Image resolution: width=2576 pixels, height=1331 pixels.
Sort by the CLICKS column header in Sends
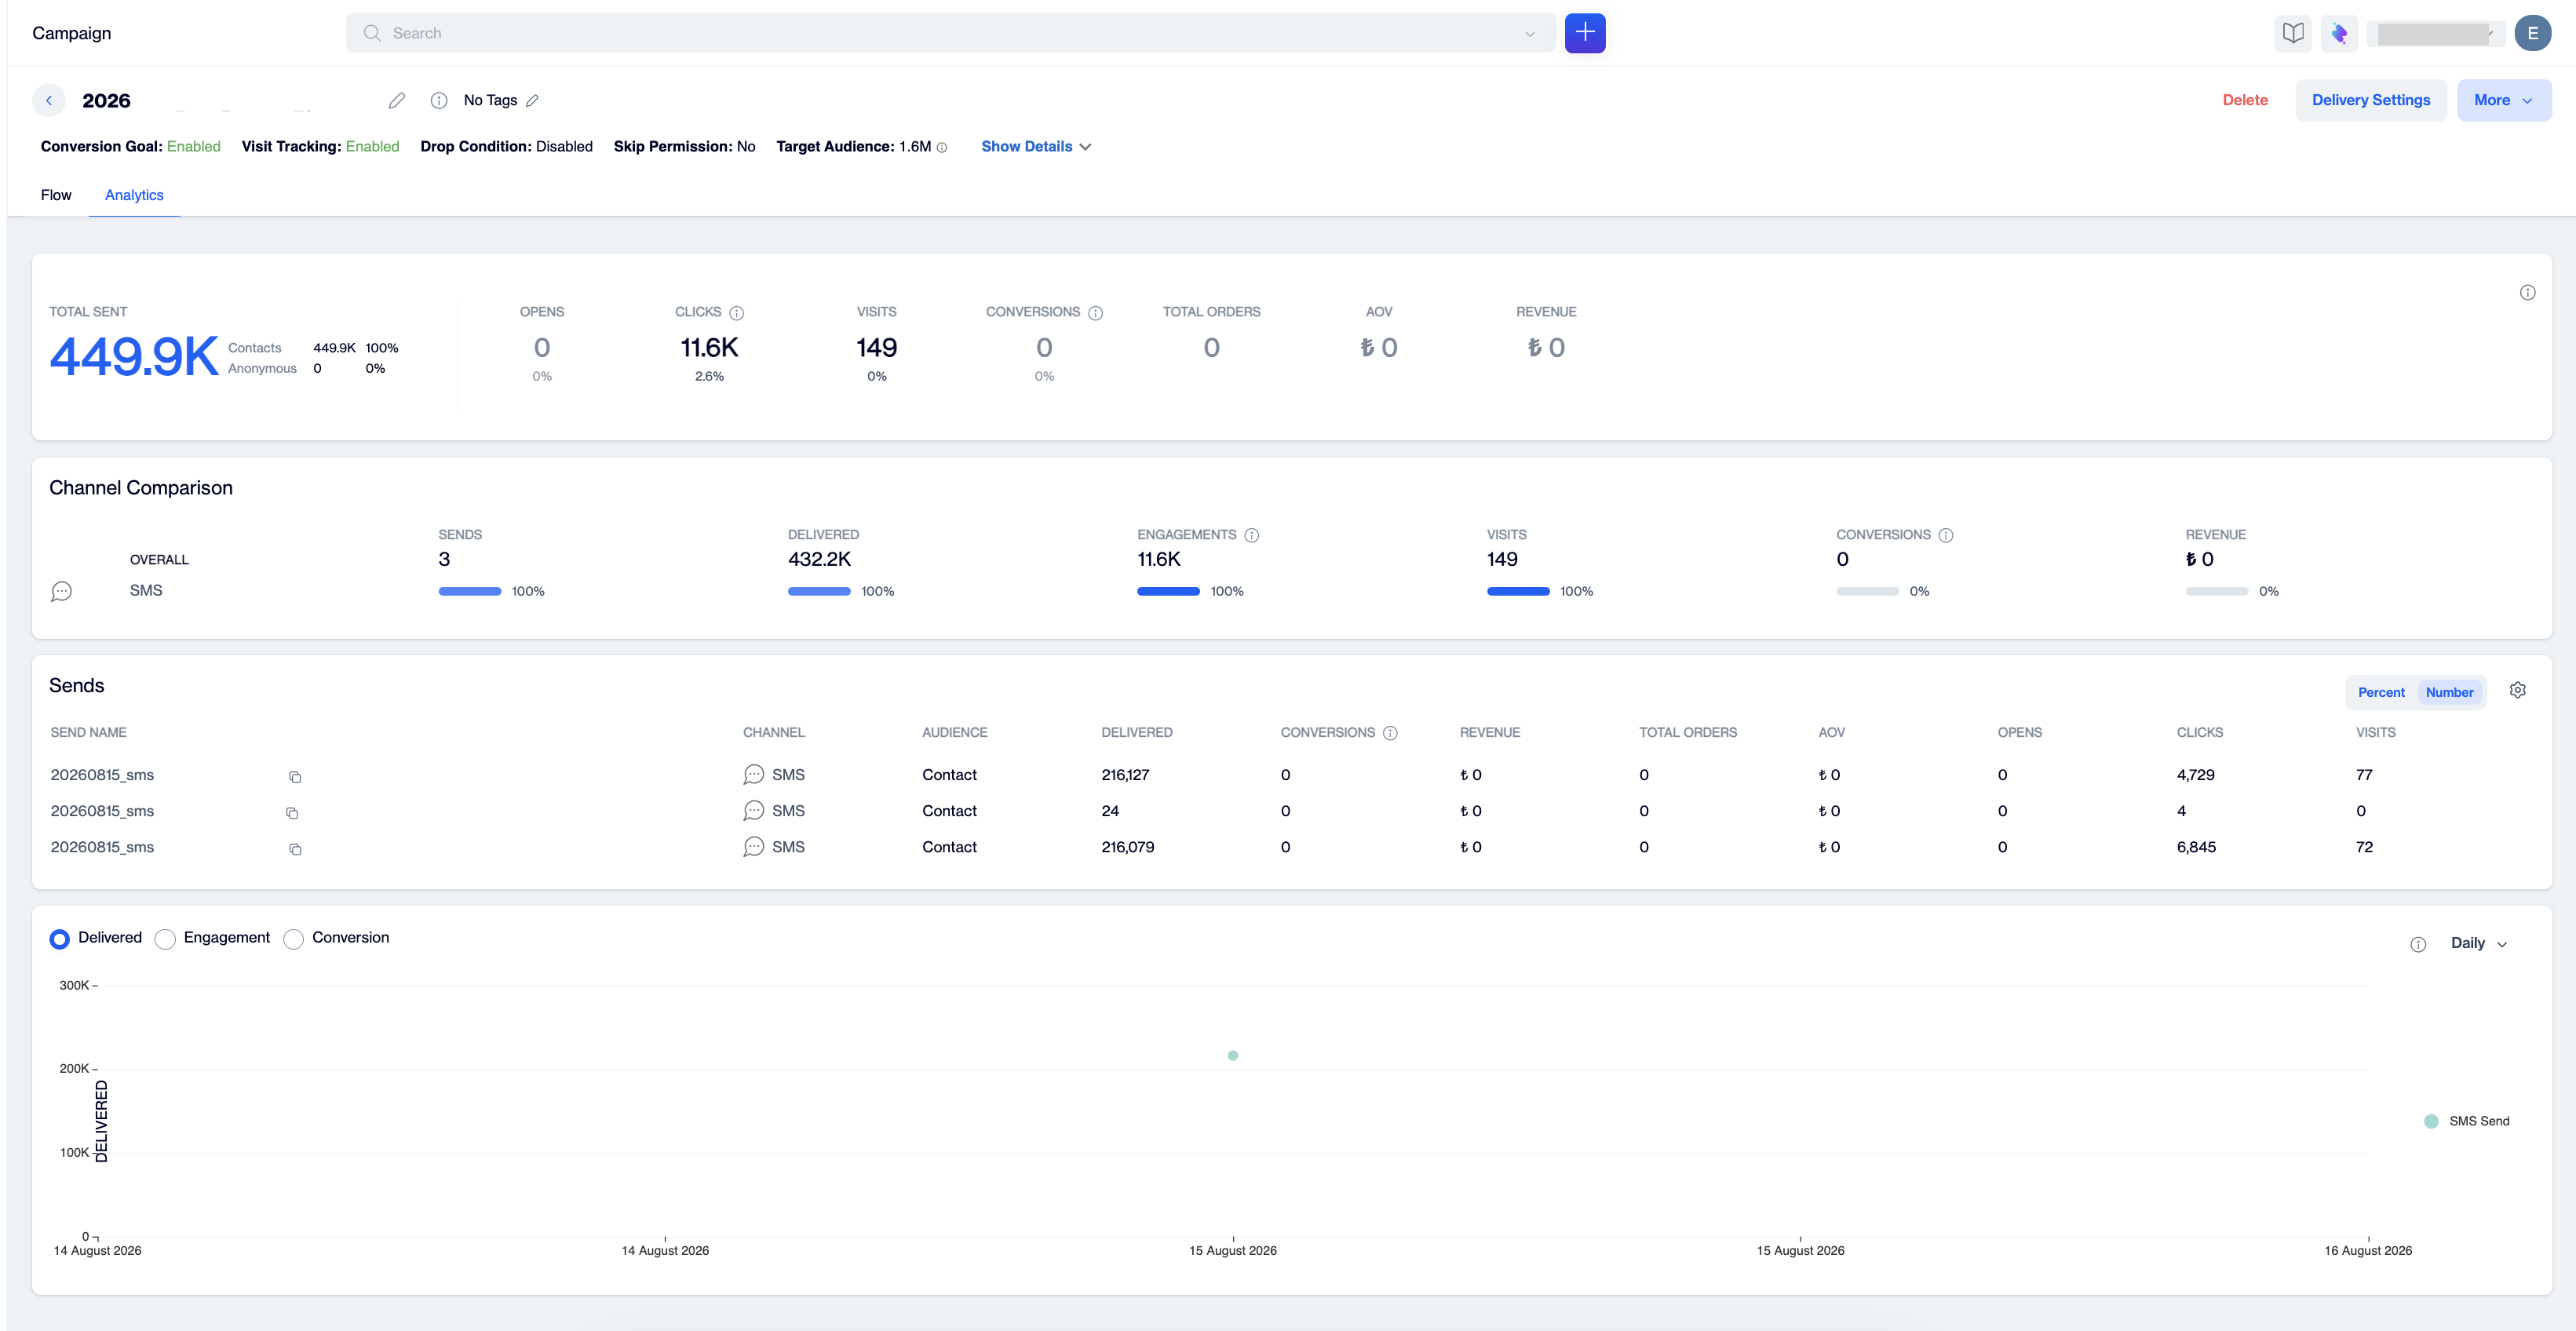(x=2200, y=732)
